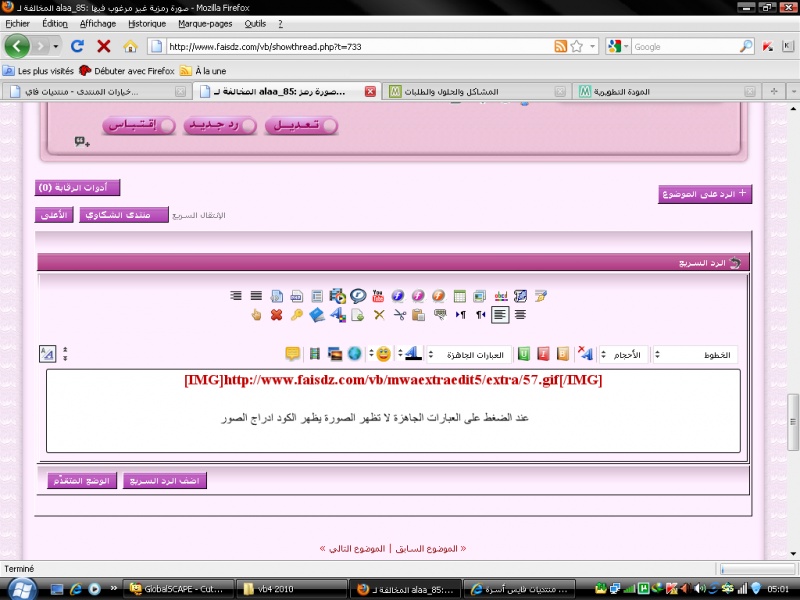The image size is (800, 600).
Task: Open the smiley emoticon picker
Action: [383, 354]
